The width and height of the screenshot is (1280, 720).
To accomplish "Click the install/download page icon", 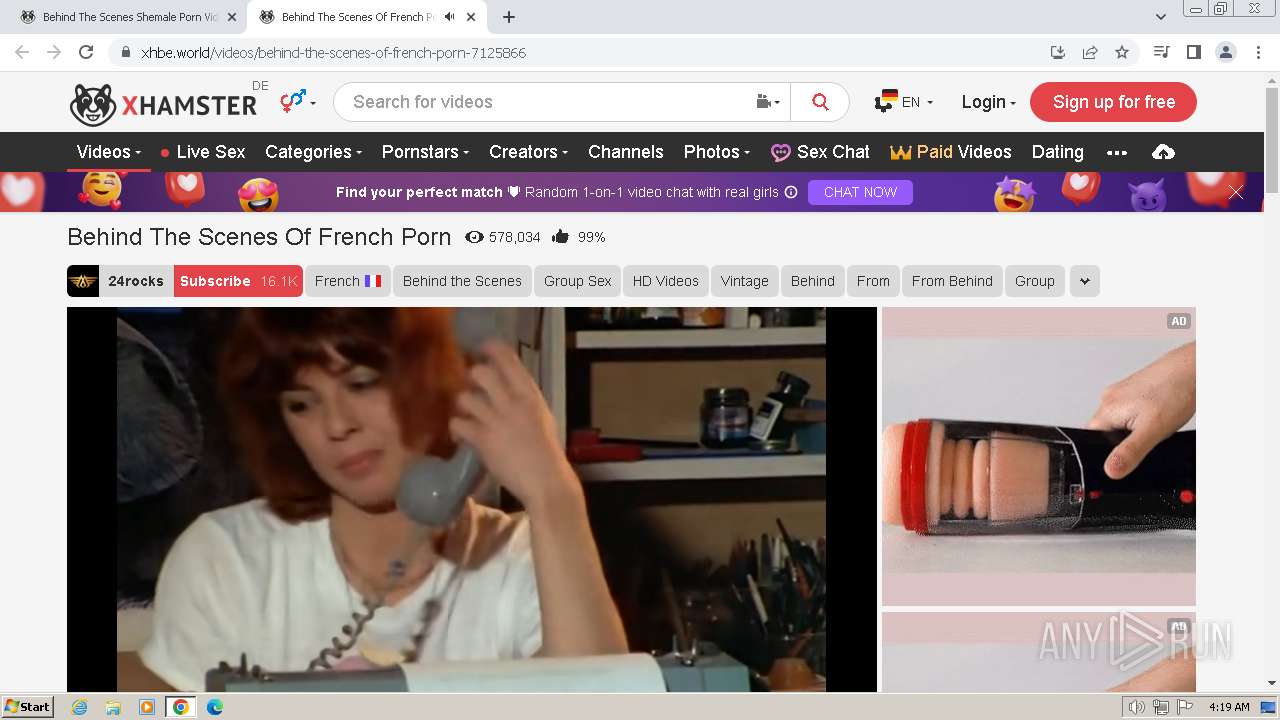I will point(1058,52).
